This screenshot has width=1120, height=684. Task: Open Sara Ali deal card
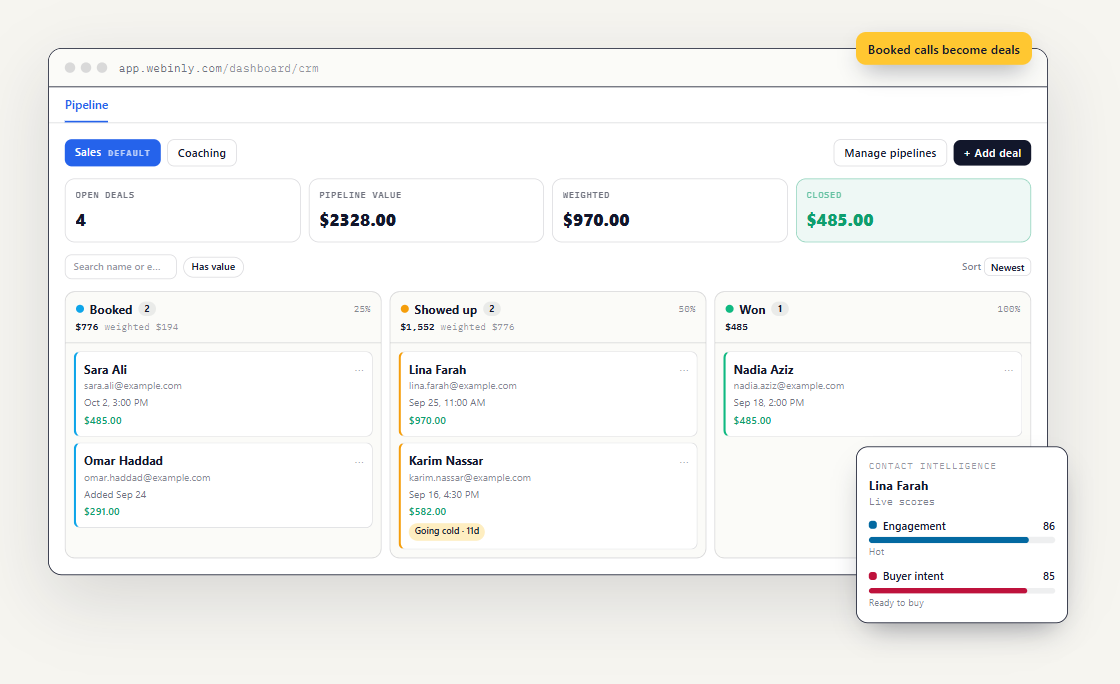pyautogui.click(x=224, y=393)
